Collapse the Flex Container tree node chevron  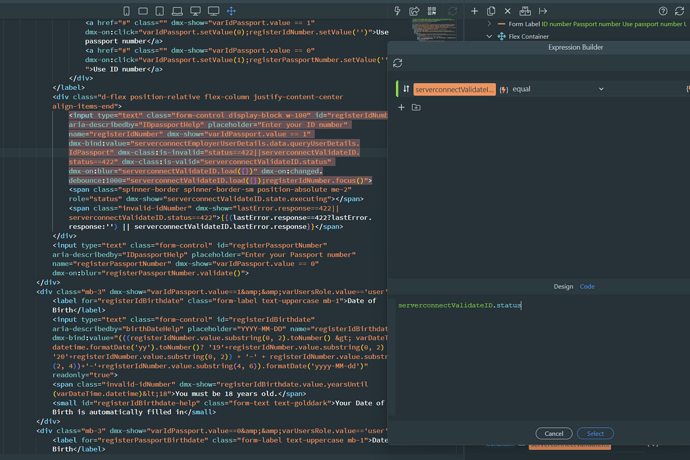click(x=489, y=36)
